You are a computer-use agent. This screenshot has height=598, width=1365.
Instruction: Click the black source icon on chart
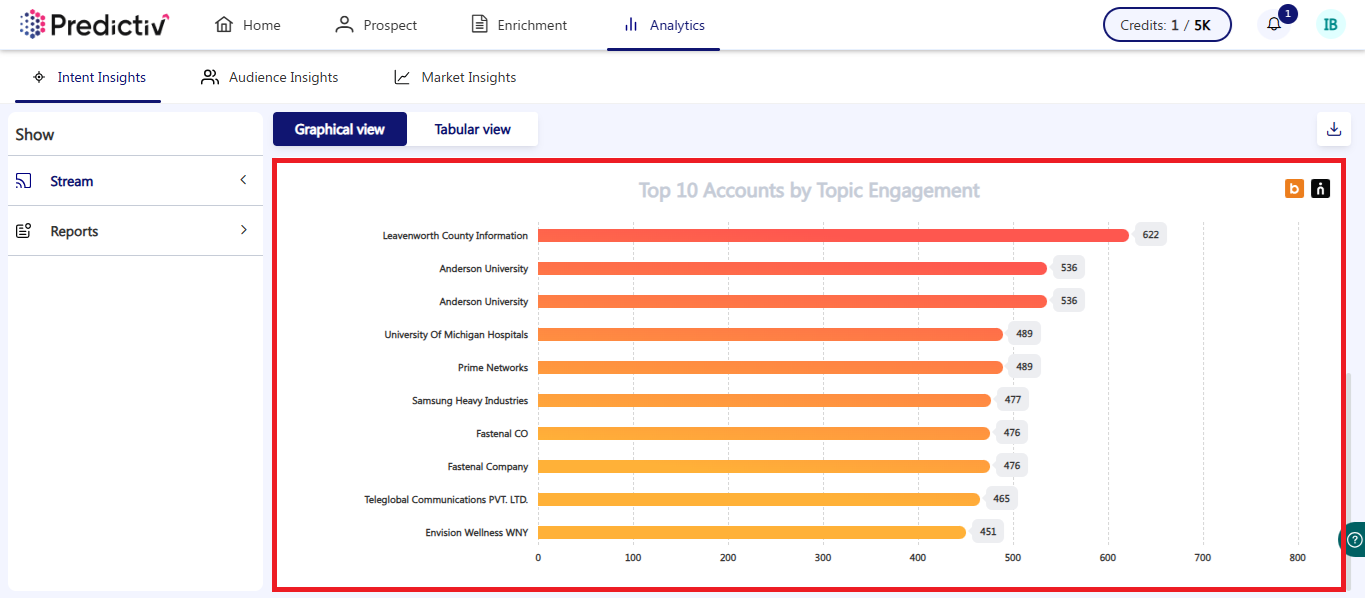[x=1320, y=188]
